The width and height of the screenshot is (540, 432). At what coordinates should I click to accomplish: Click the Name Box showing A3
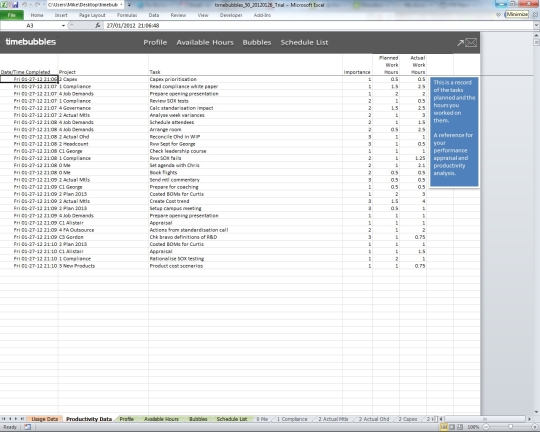click(30, 25)
